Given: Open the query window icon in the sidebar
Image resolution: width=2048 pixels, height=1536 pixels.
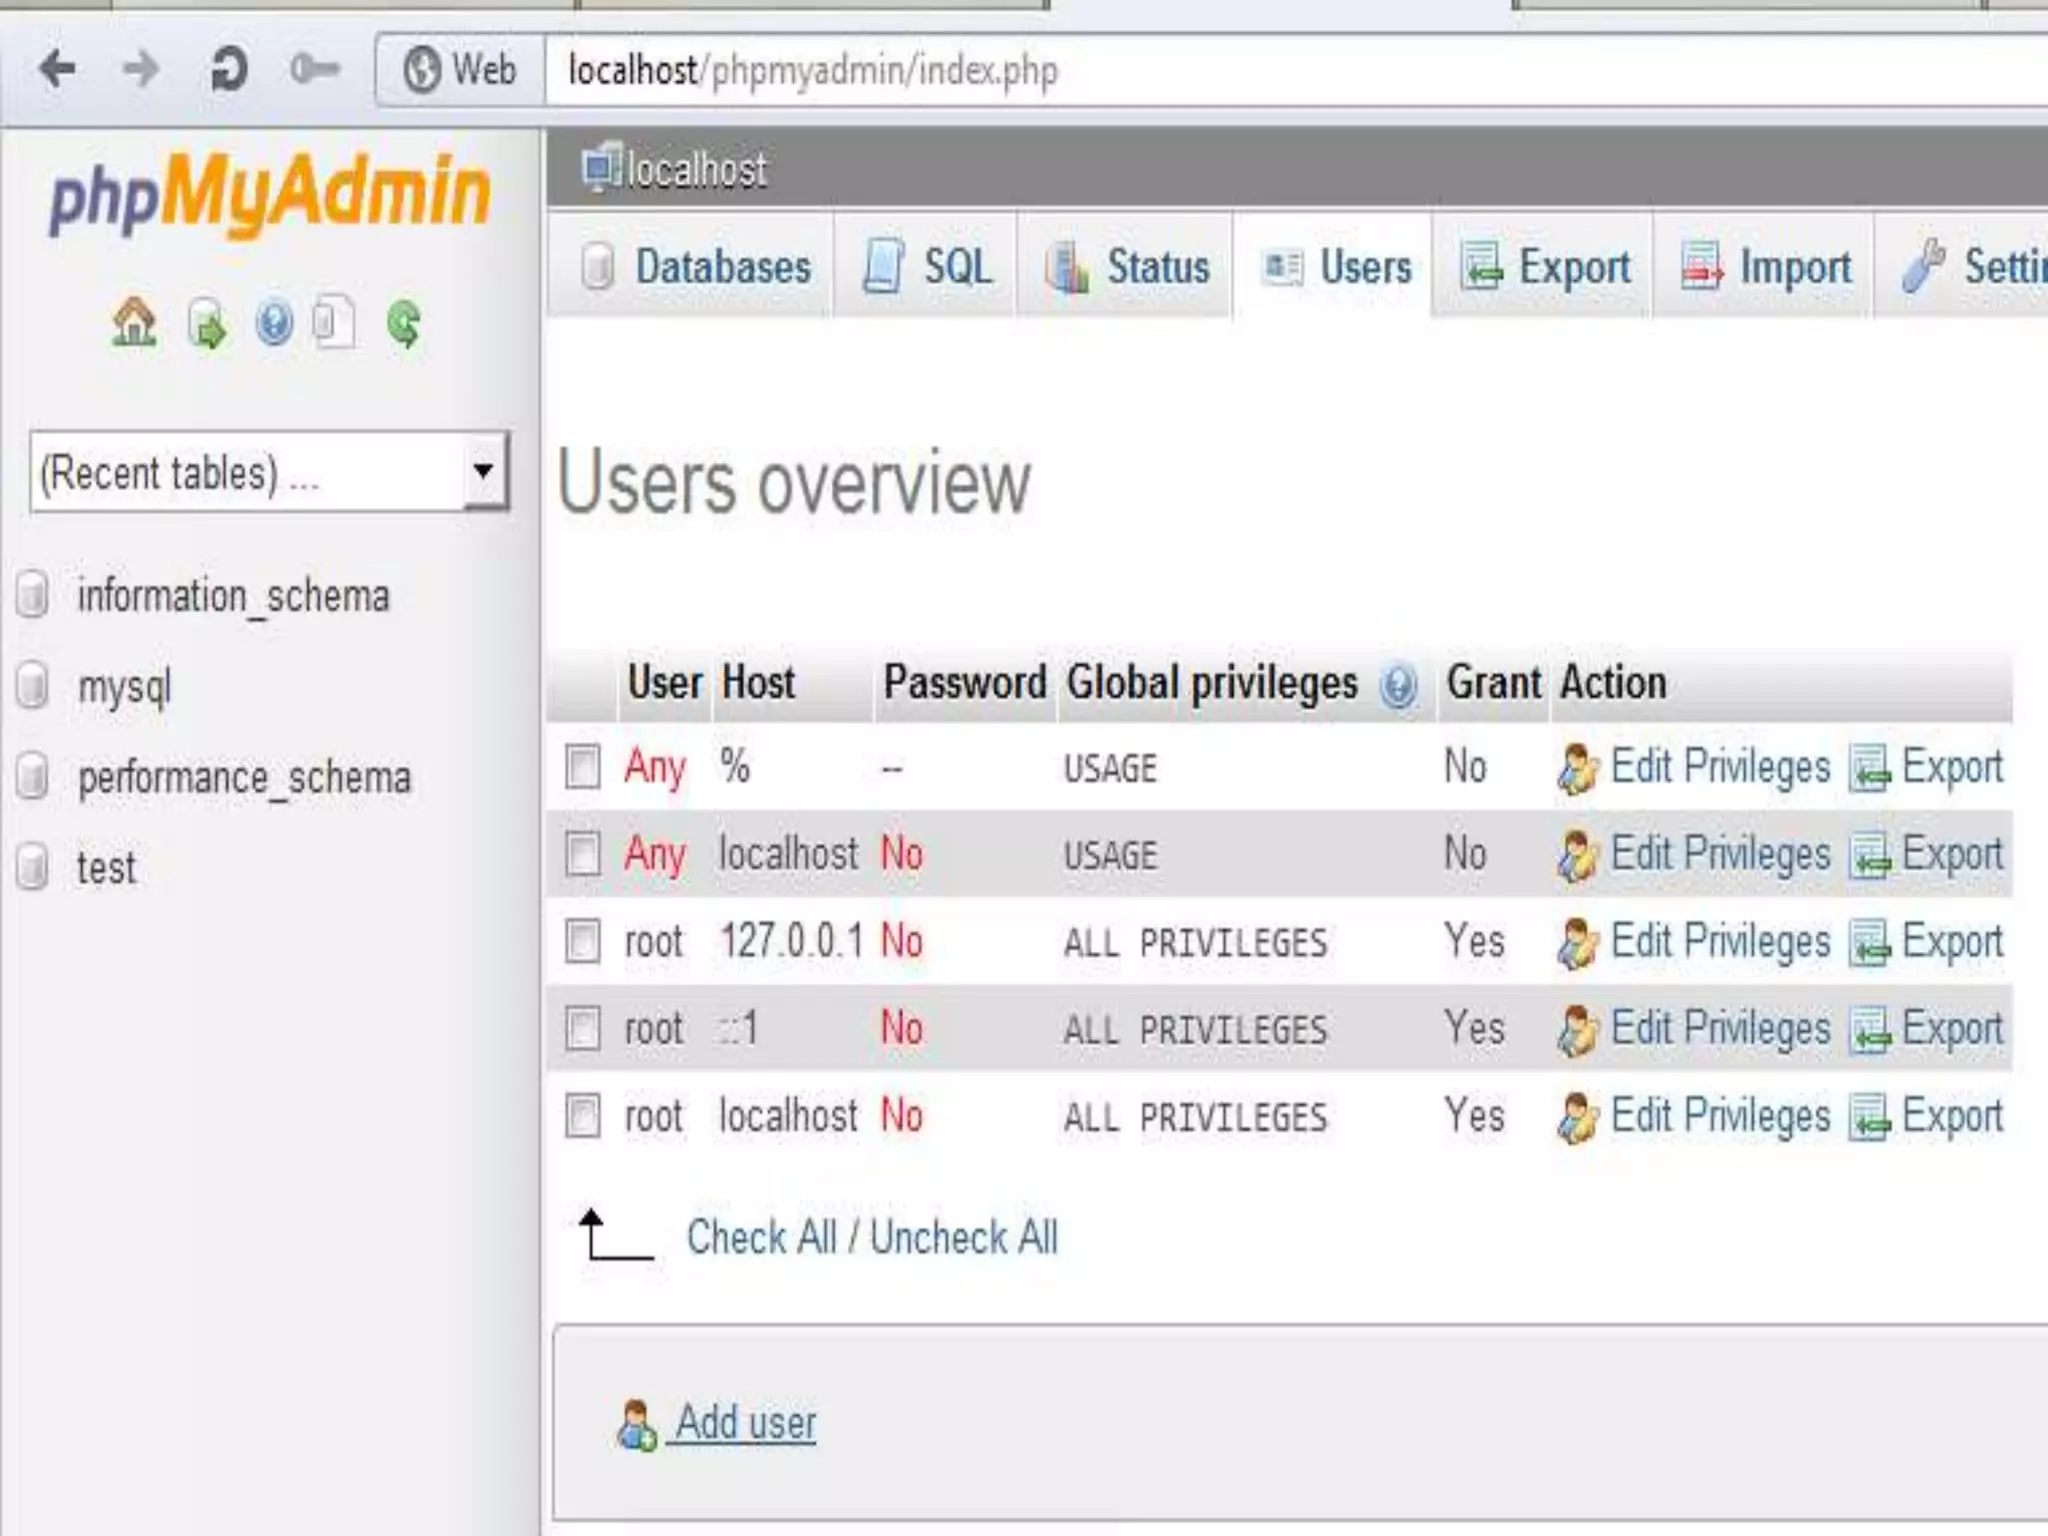Looking at the screenshot, I should (333, 323).
